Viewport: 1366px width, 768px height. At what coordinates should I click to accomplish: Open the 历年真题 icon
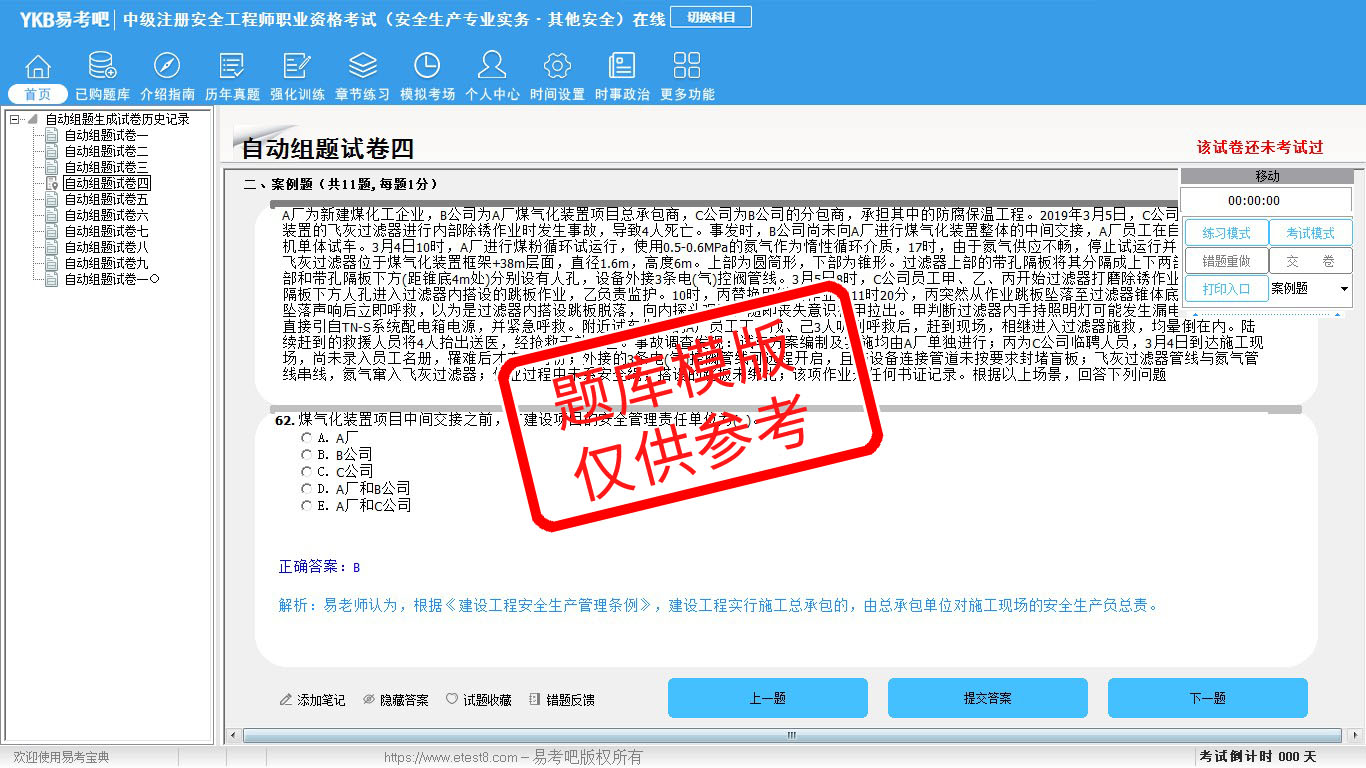[232, 66]
